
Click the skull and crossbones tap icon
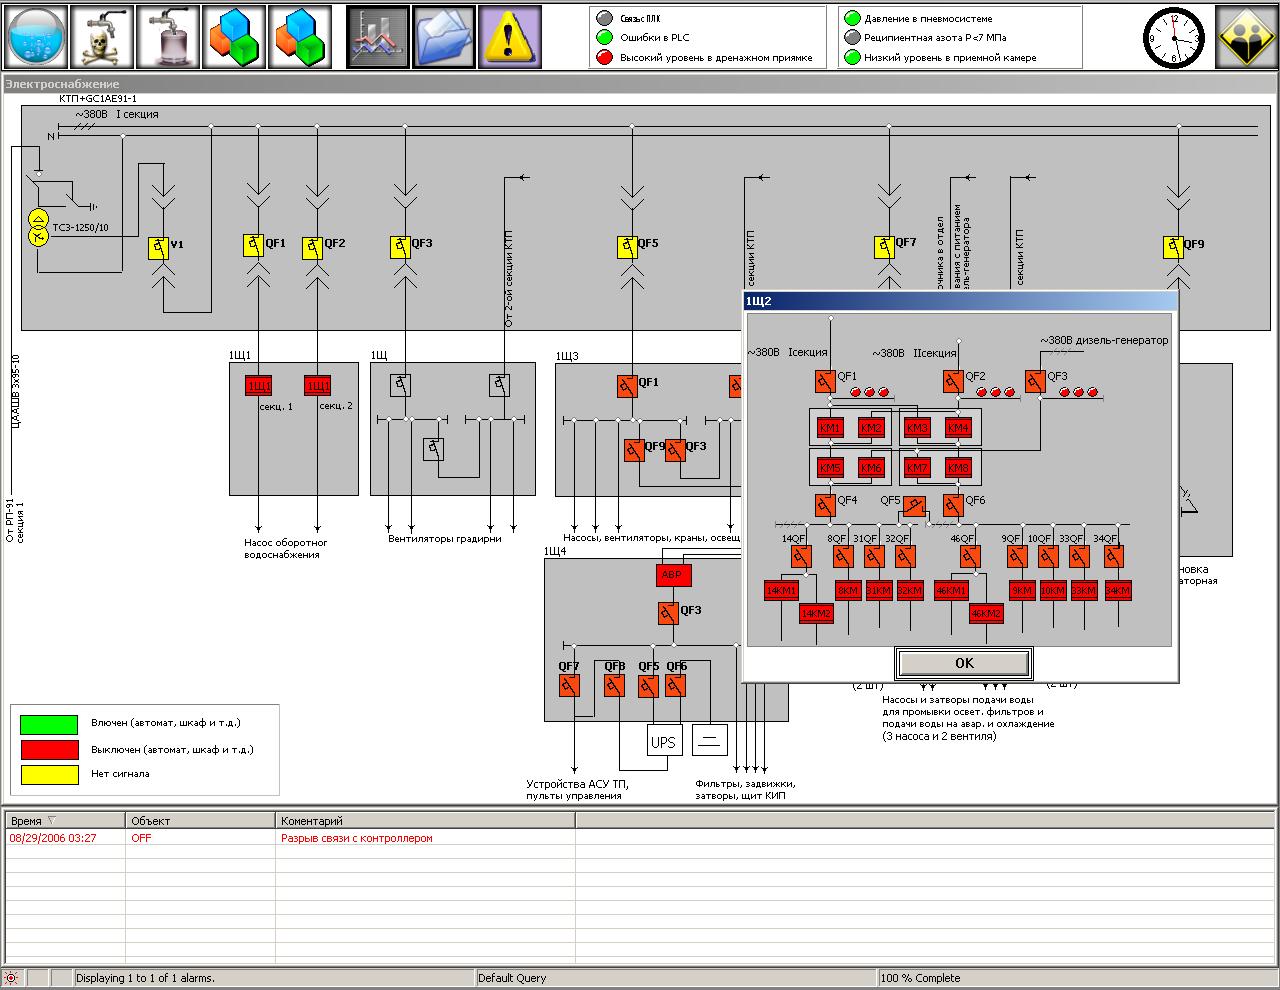[x=102, y=37]
